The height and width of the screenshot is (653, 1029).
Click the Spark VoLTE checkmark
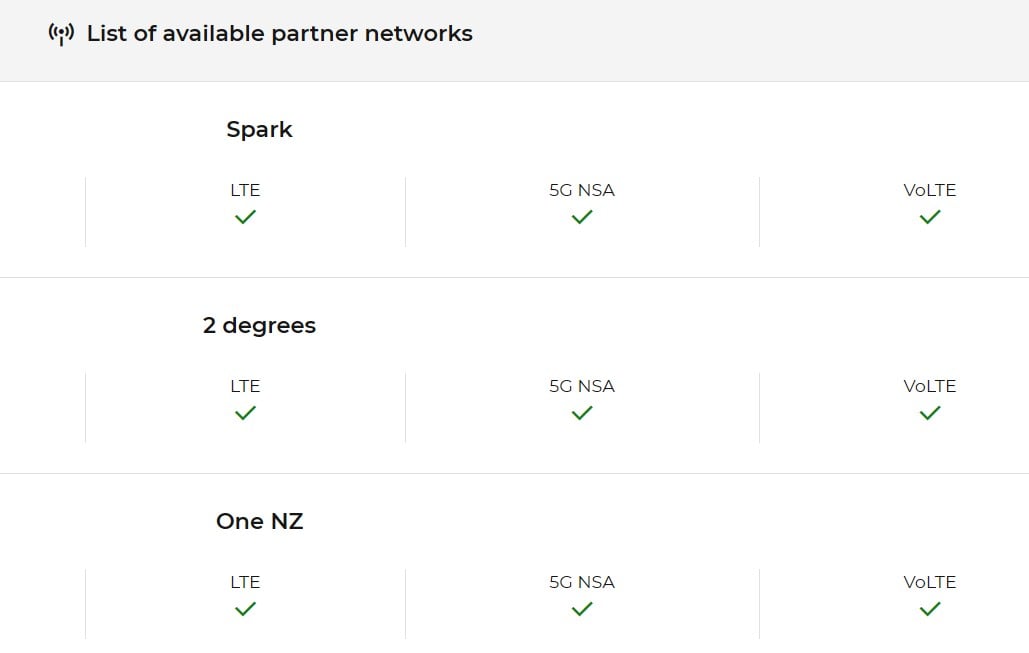click(930, 216)
